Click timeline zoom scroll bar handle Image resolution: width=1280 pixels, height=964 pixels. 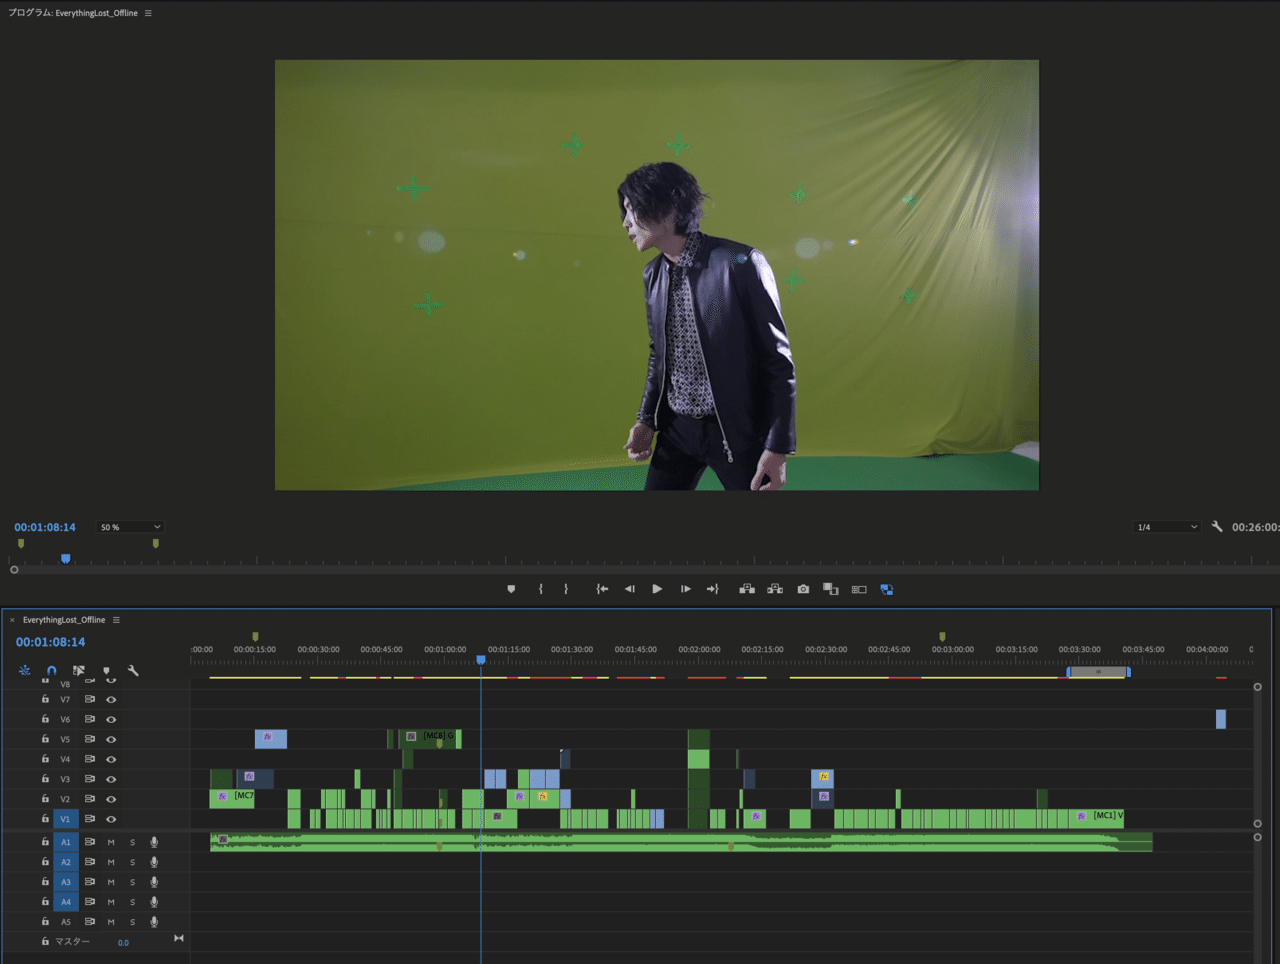[1098, 672]
